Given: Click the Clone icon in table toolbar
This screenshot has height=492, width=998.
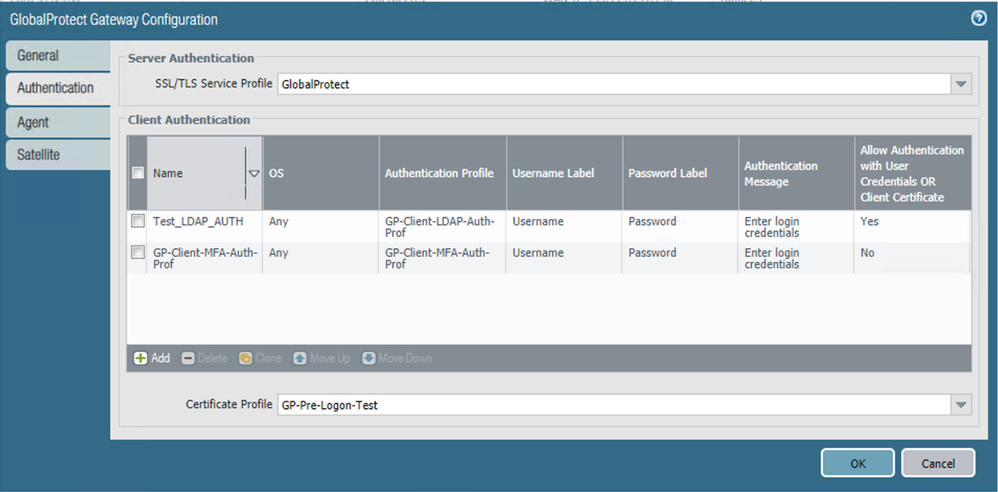Looking at the screenshot, I should [x=245, y=358].
